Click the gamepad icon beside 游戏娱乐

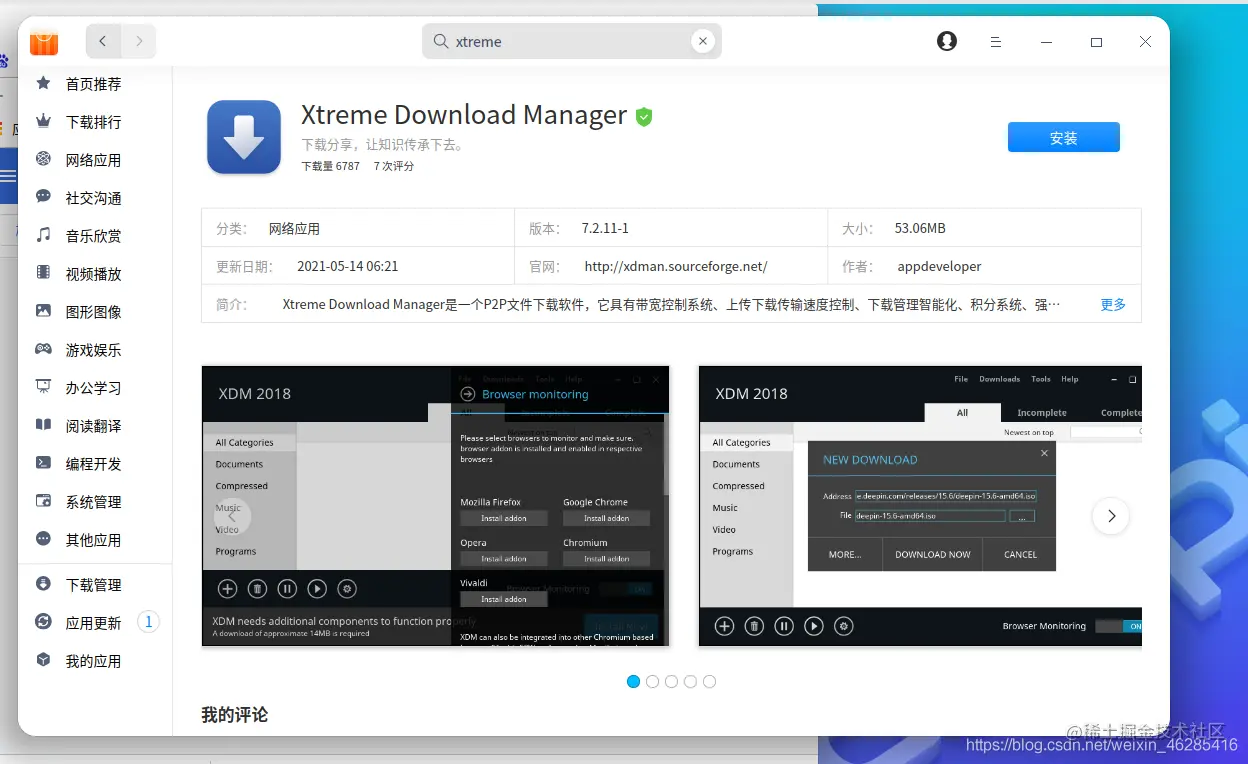[43, 349]
